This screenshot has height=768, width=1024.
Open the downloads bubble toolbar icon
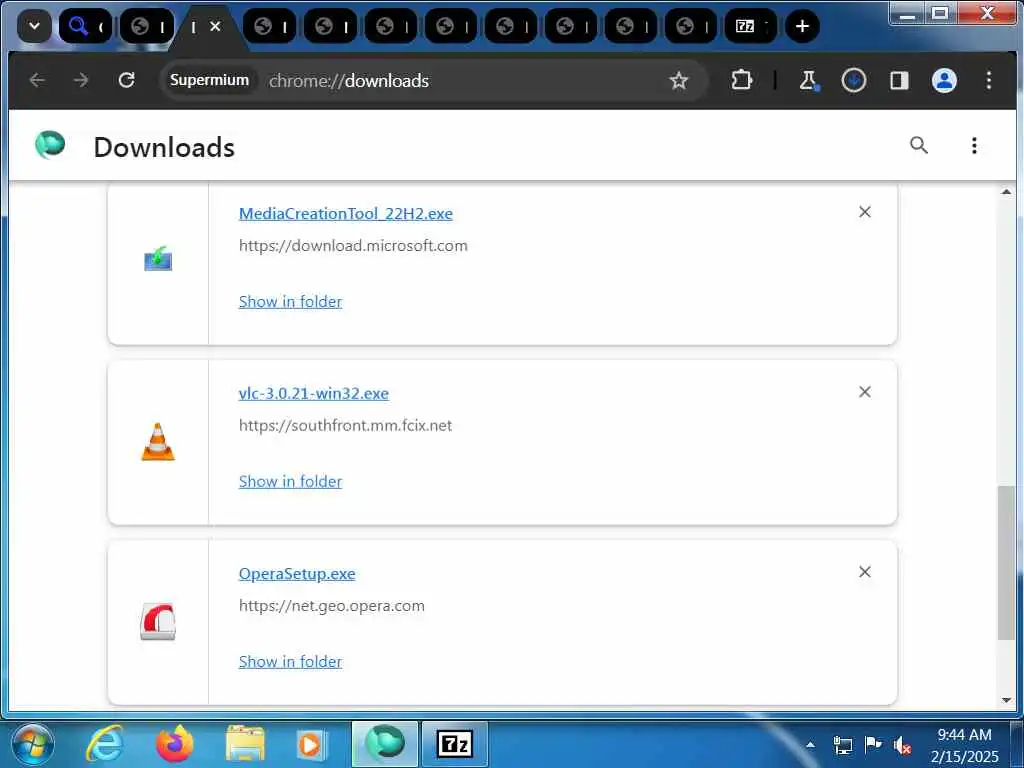(854, 80)
